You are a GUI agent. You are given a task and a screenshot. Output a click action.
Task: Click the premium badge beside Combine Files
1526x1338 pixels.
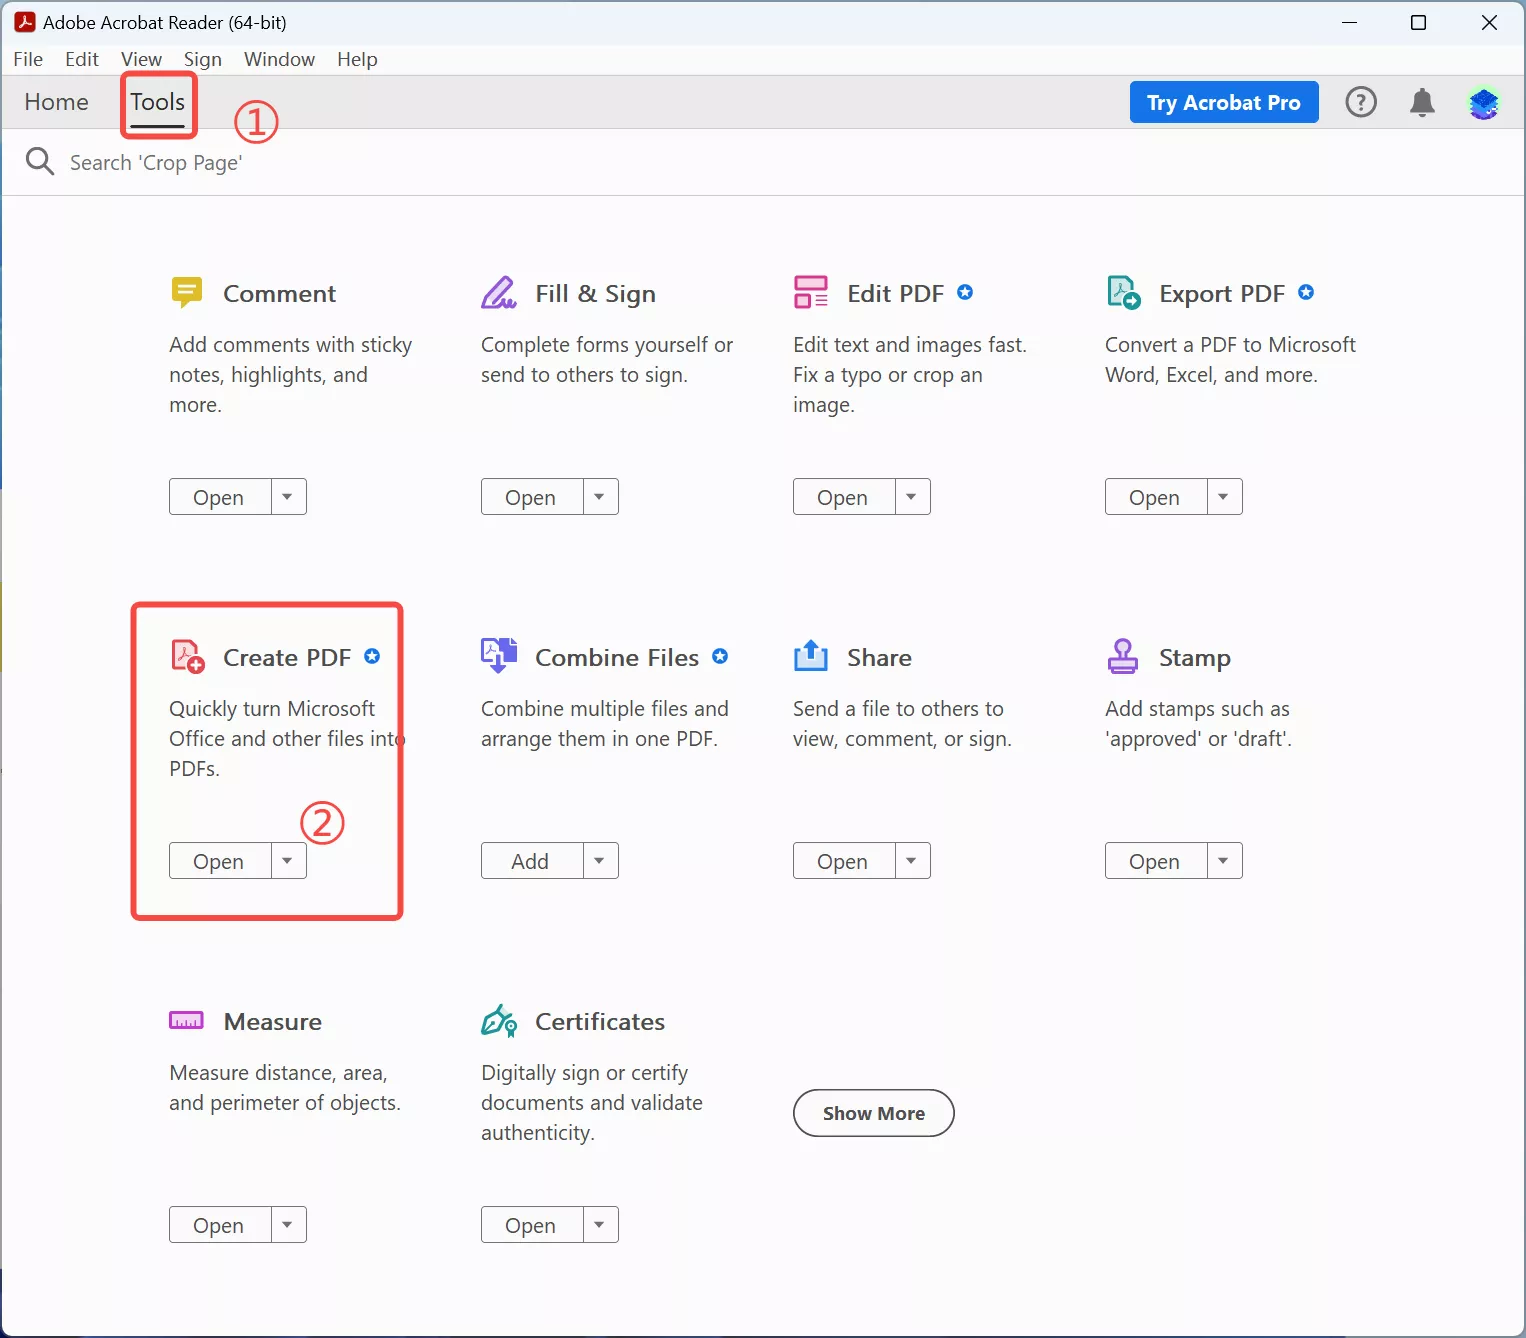(x=720, y=656)
